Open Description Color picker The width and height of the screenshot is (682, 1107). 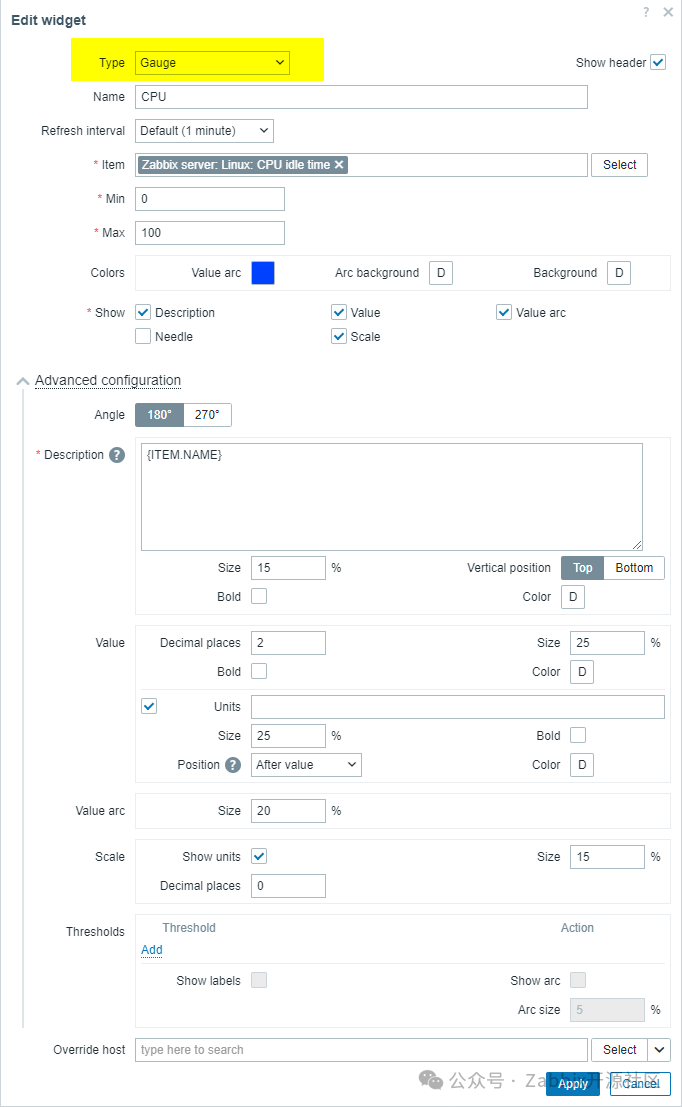tap(573, 597)
